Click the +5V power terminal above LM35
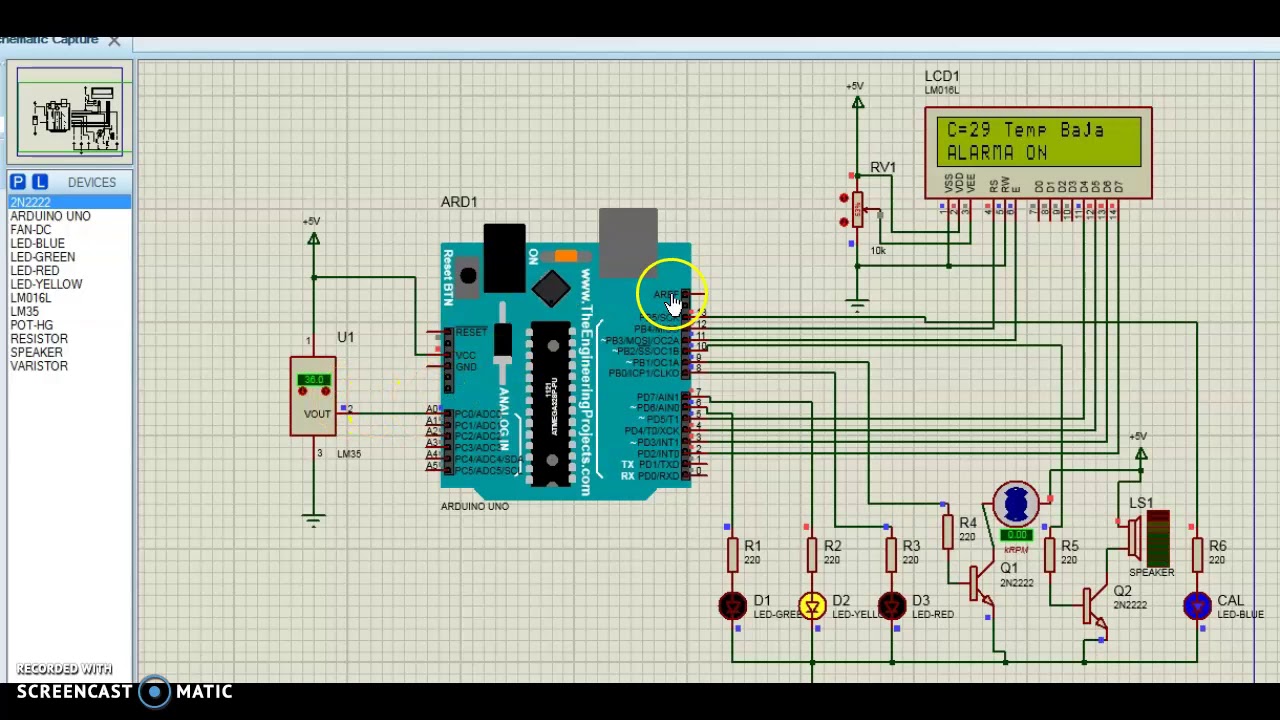Image resolution: width=1280 pixels, height=720 pixels. point(313,238)
